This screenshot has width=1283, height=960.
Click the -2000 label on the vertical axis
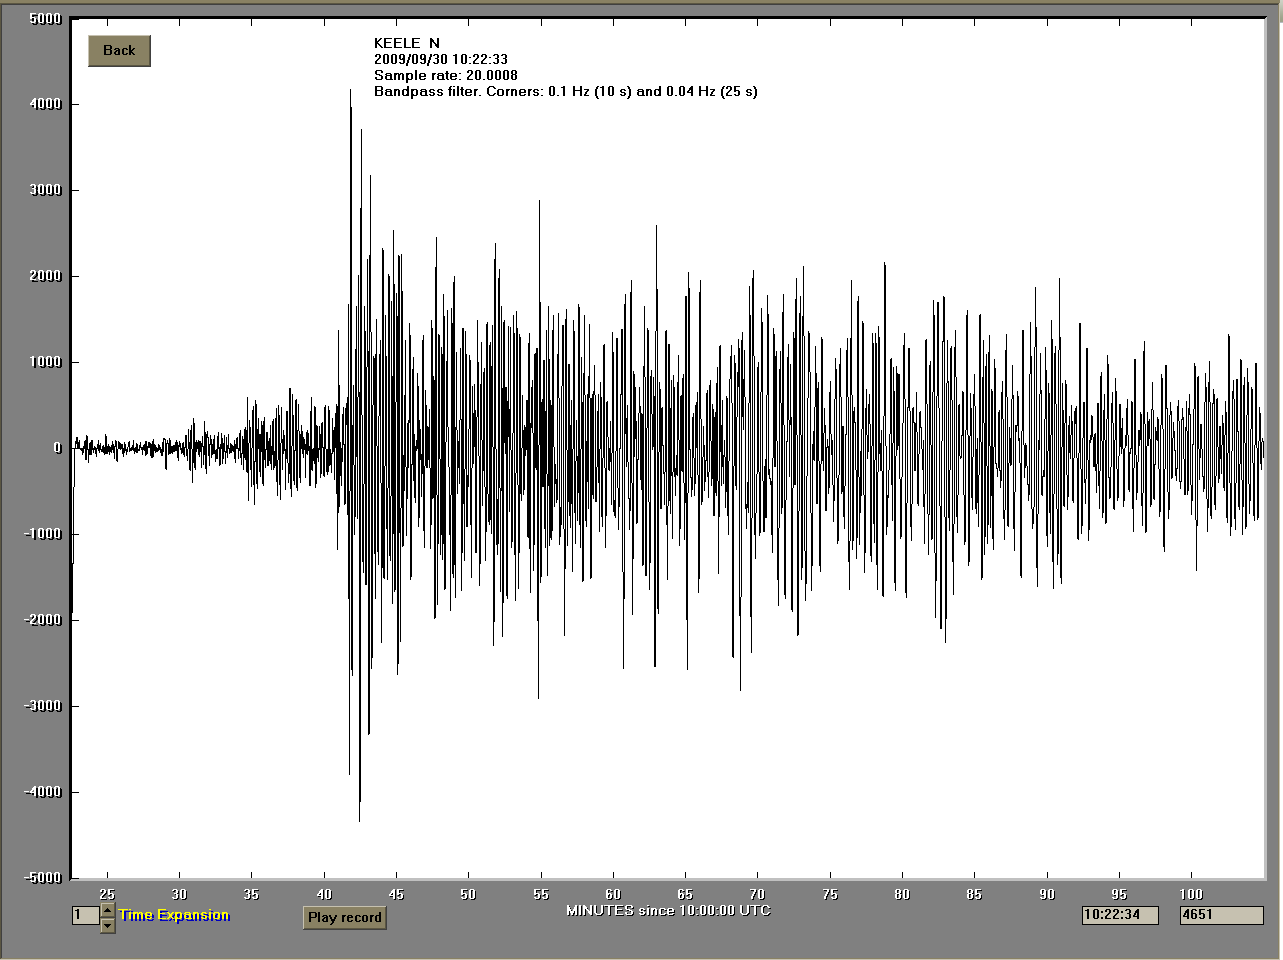(x=43, y=620)
